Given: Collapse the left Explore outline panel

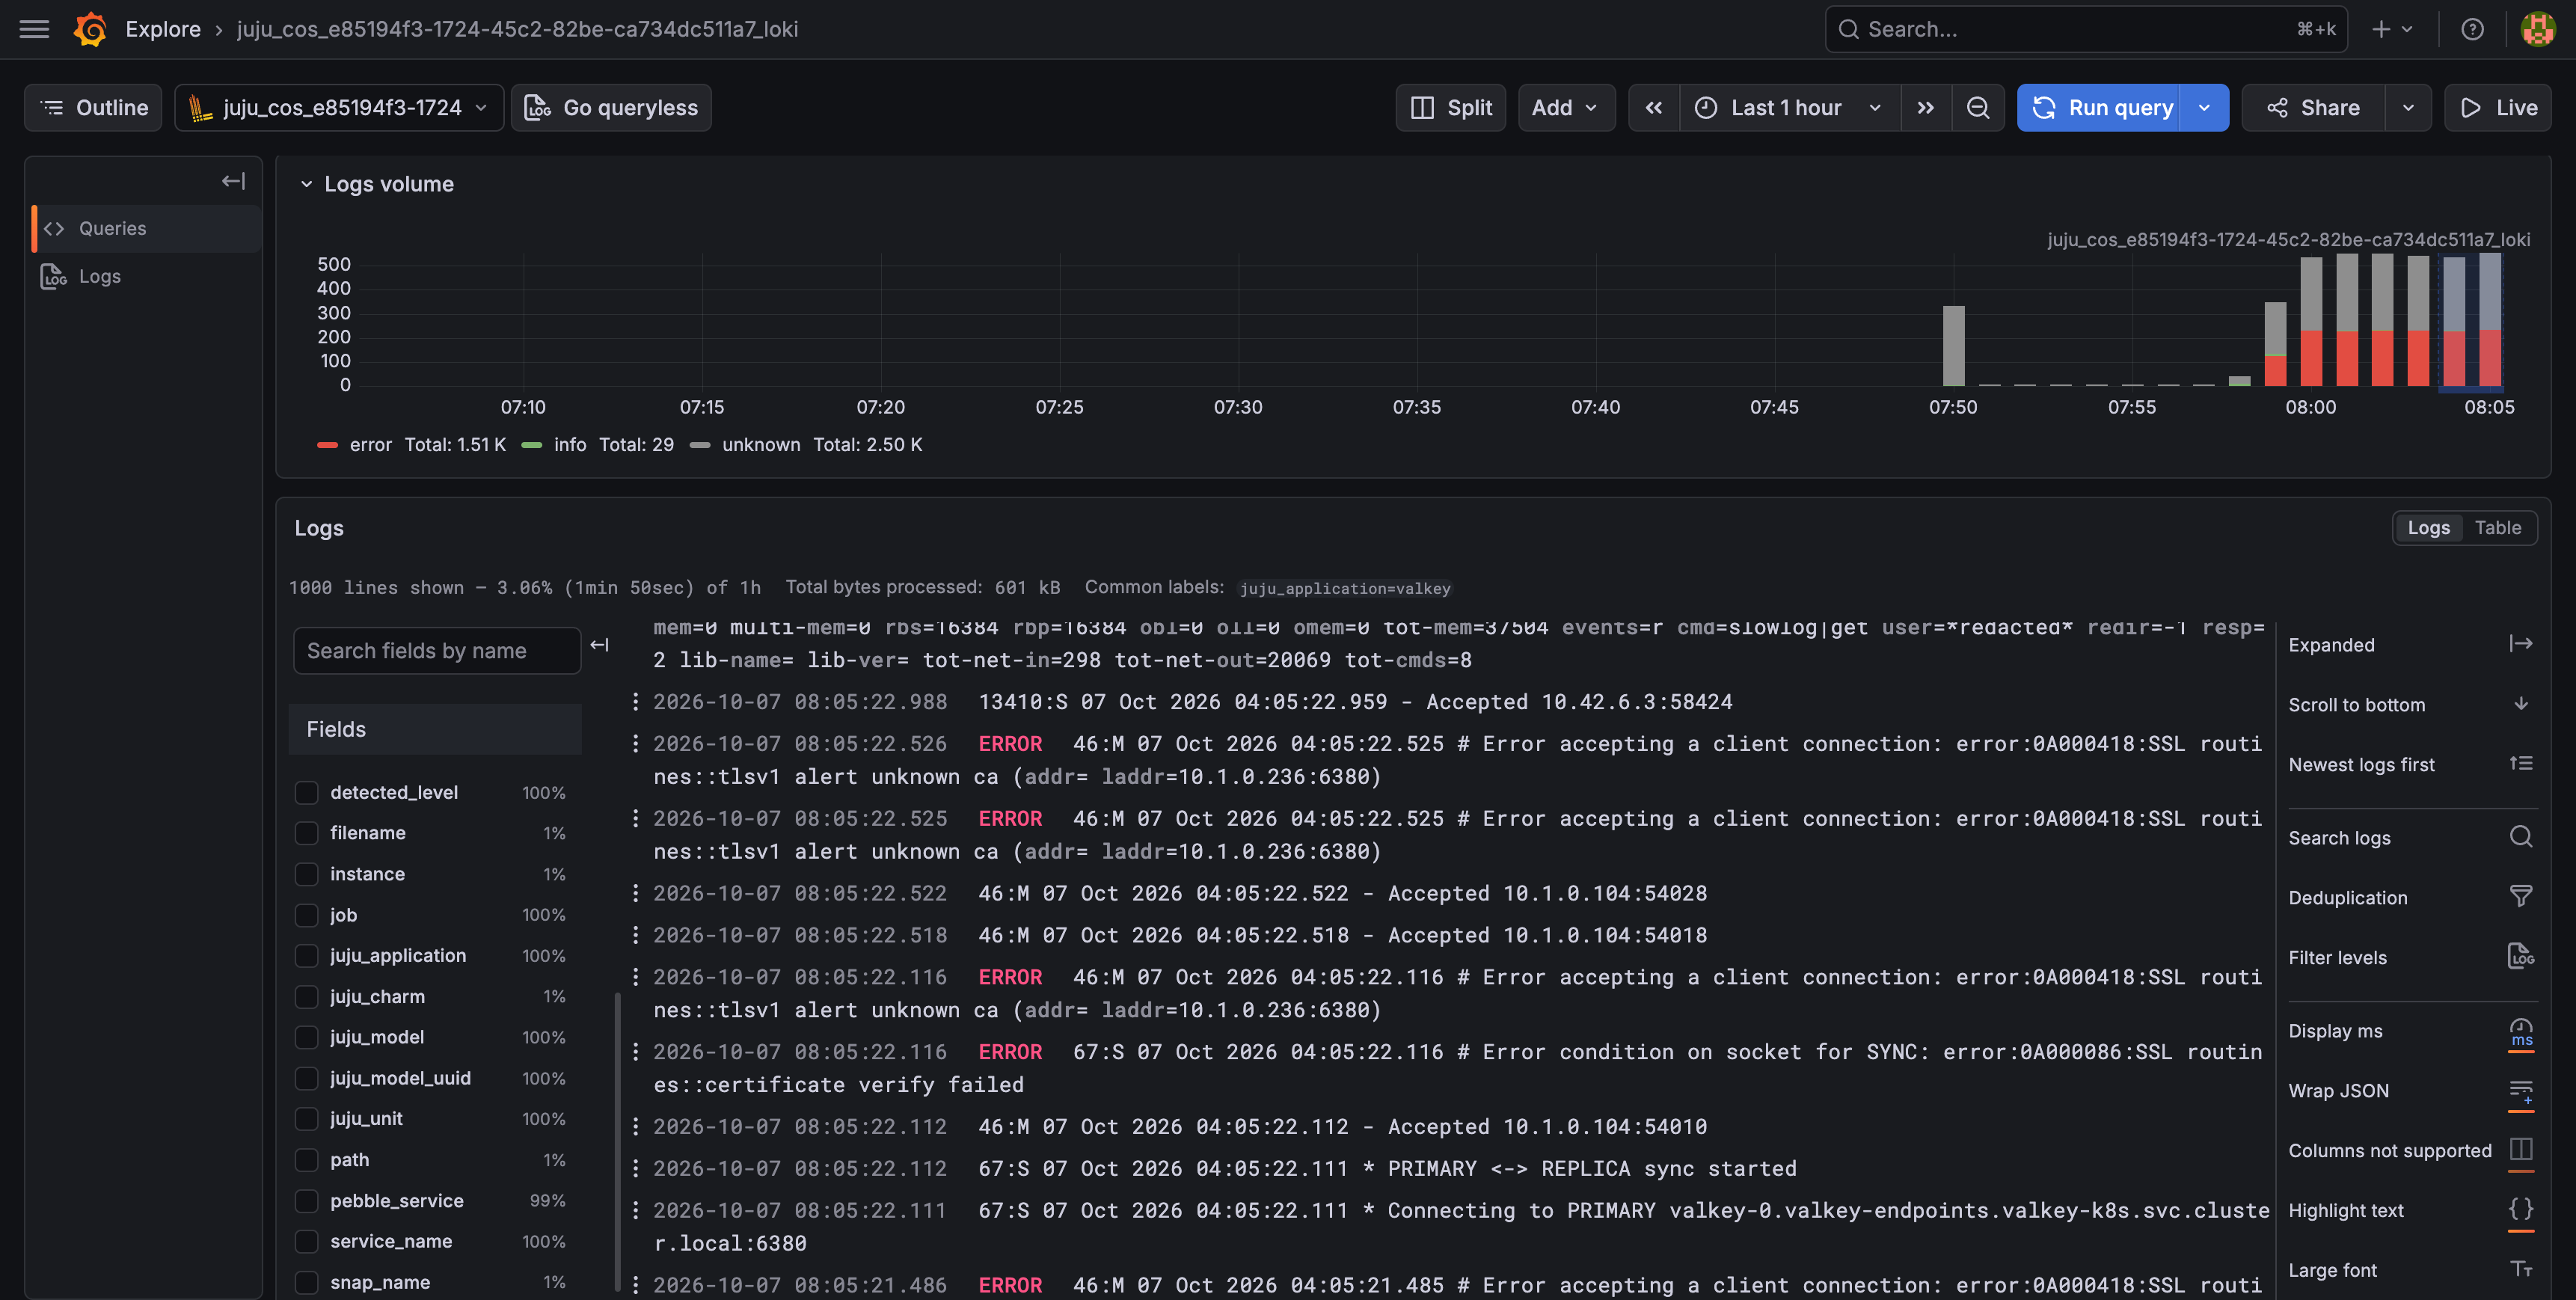Looking at the screenshot, I should [233, 181].
